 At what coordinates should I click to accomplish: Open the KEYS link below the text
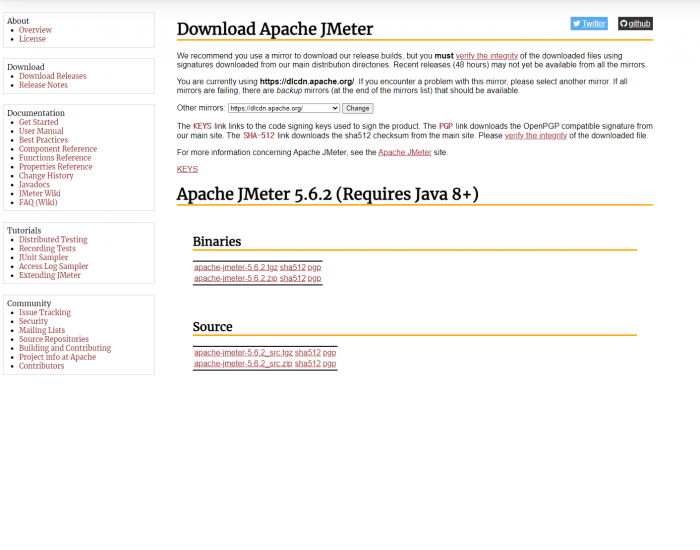pyautogui.click(x=187, y=169)
